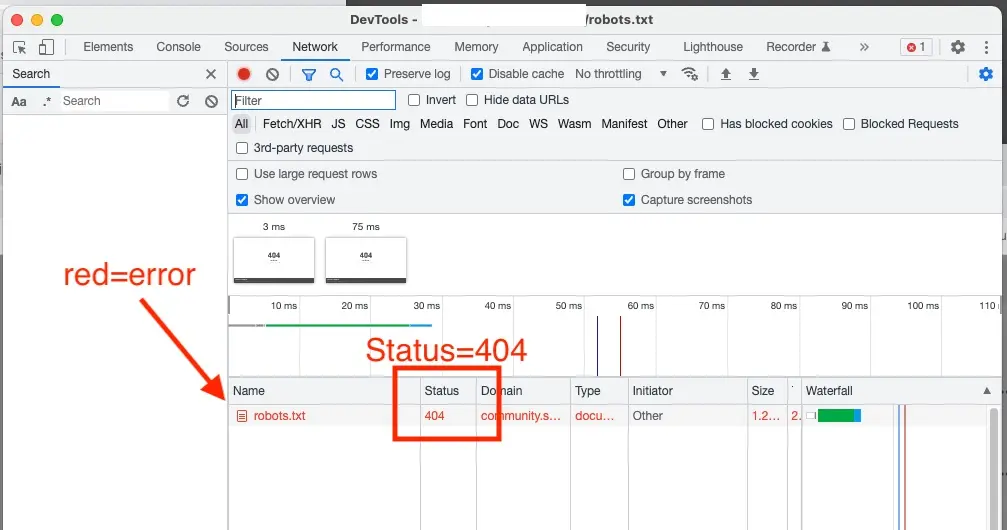The width and height of the screenshot is (1007, 530).
Task: Toggle Preserve log checkbox
Action: click(x=371, y=74)
